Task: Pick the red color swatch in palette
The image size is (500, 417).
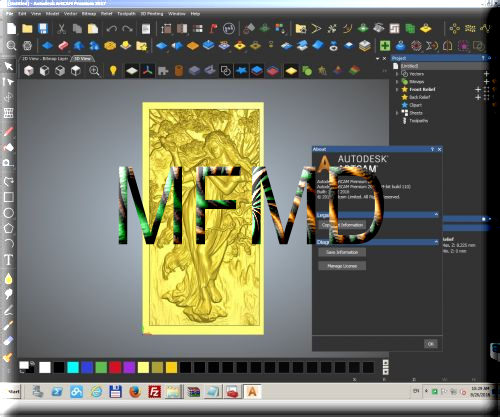Action: point(115,368)
